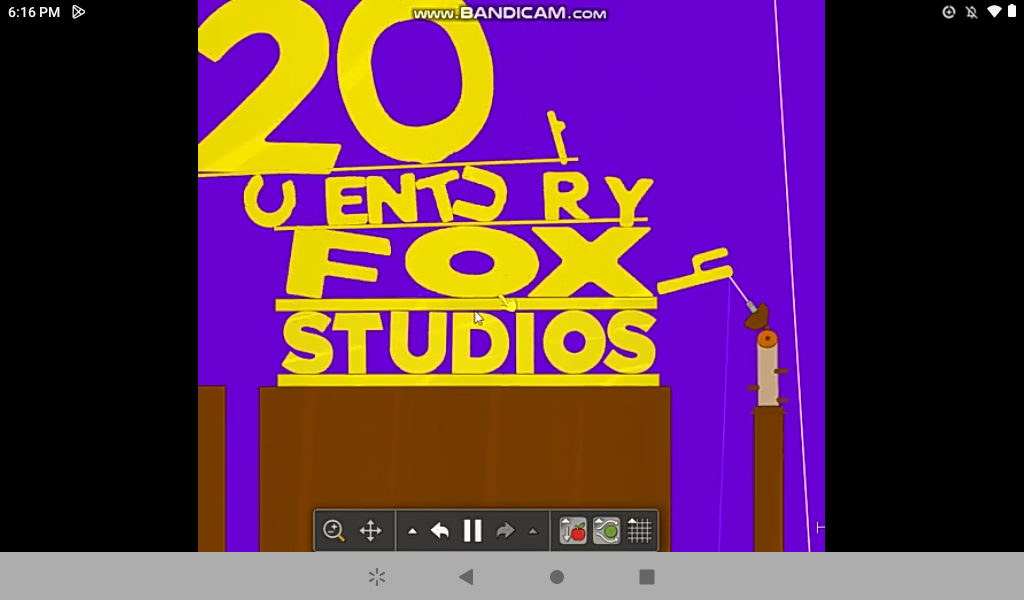Screen dimensions: 1024x600
Task: Toggle air friction with the green ball
Action: (x=607, y=531)
